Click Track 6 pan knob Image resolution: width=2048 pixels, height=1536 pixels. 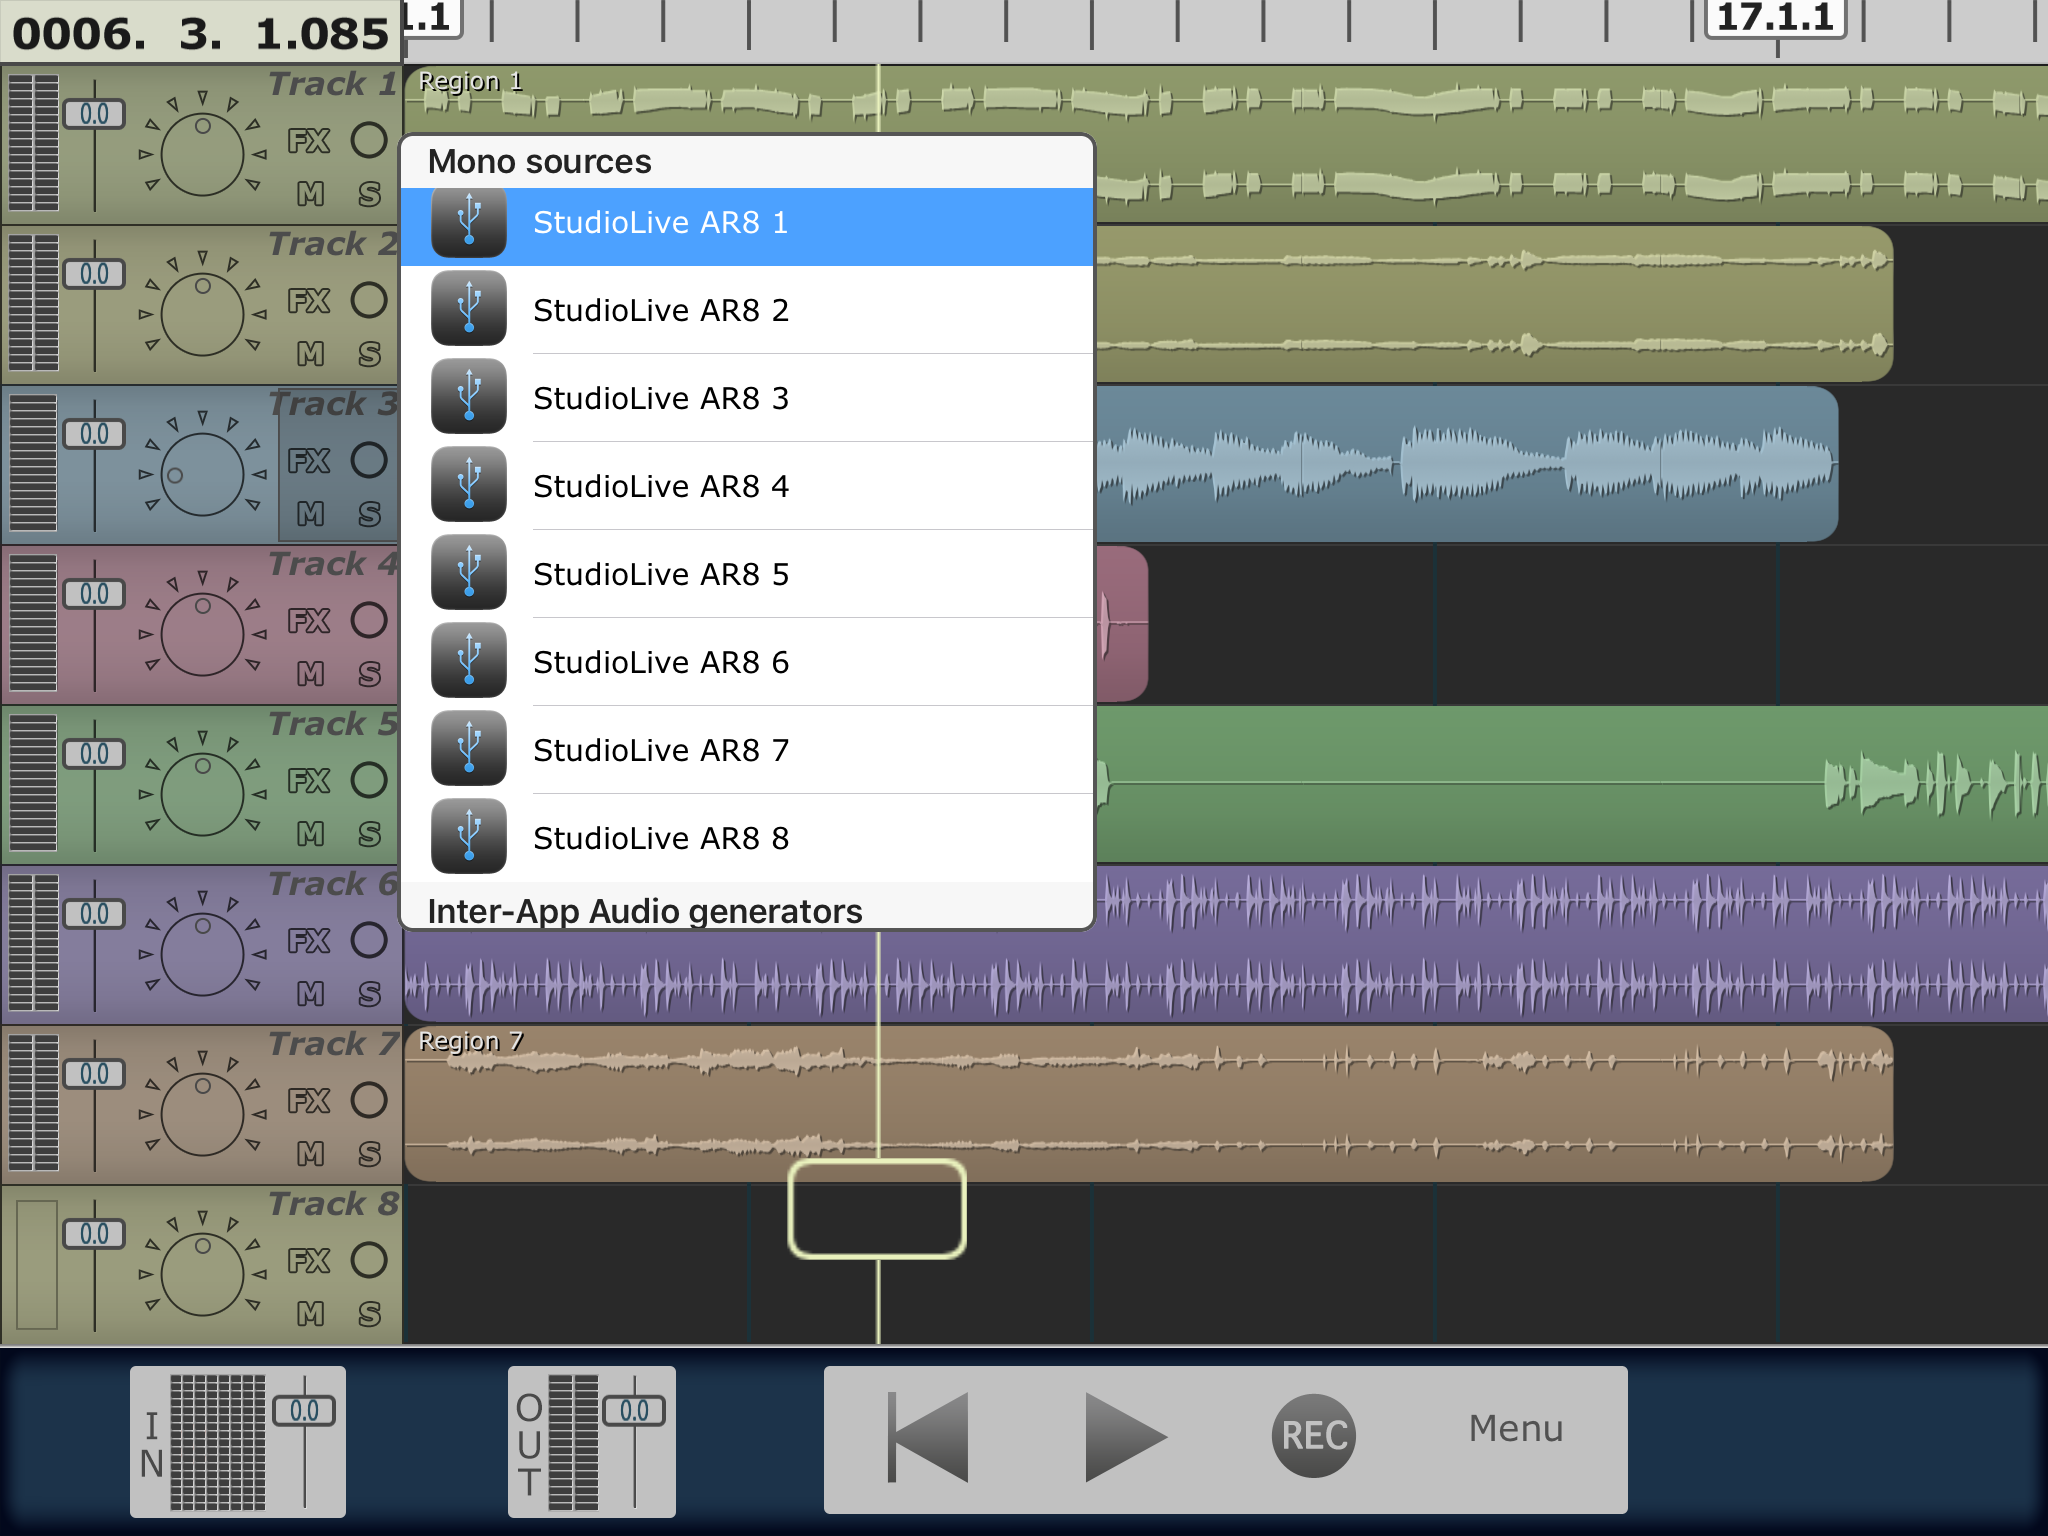[x=203, y=954]
